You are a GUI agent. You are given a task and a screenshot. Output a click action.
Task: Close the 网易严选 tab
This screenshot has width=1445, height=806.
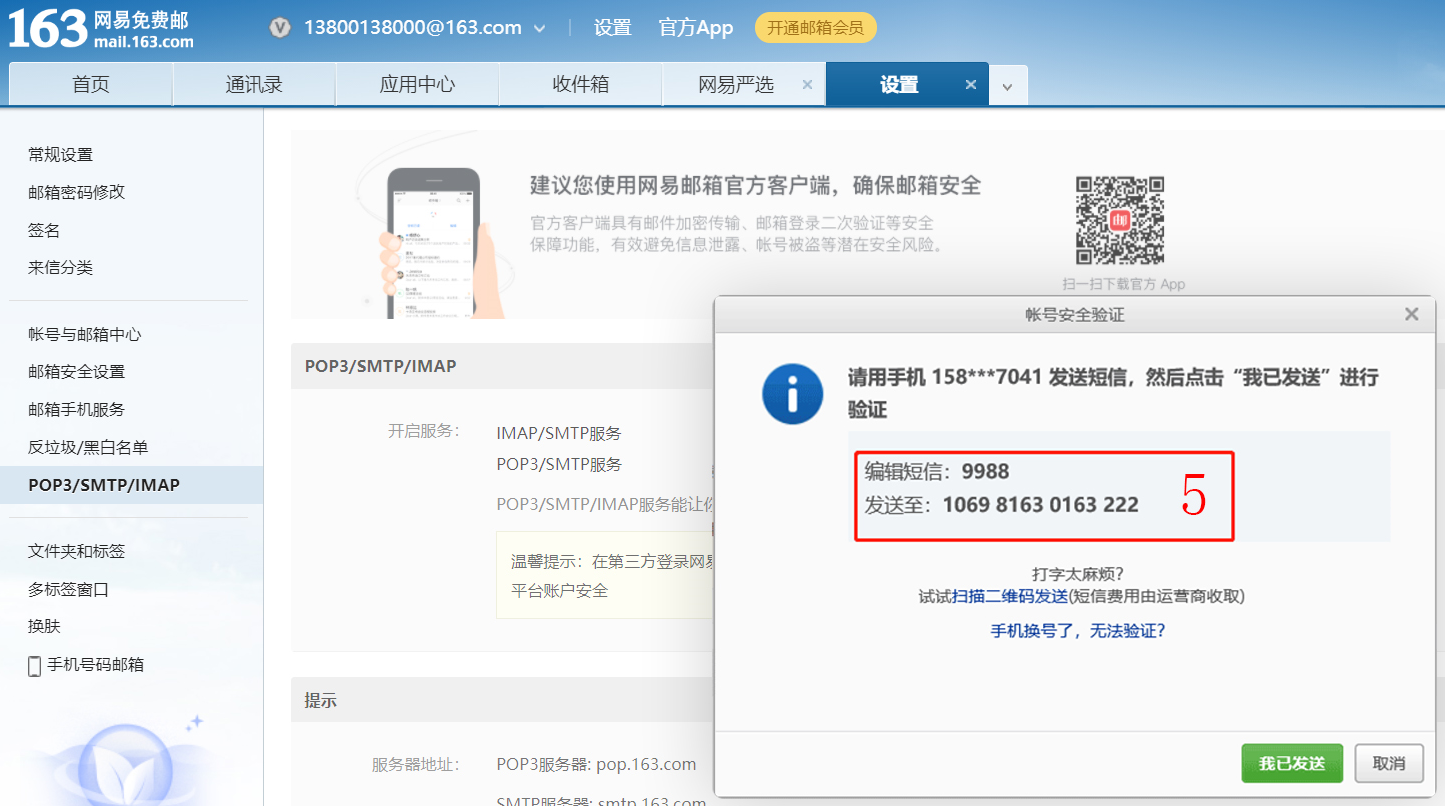tap(807, 85)
